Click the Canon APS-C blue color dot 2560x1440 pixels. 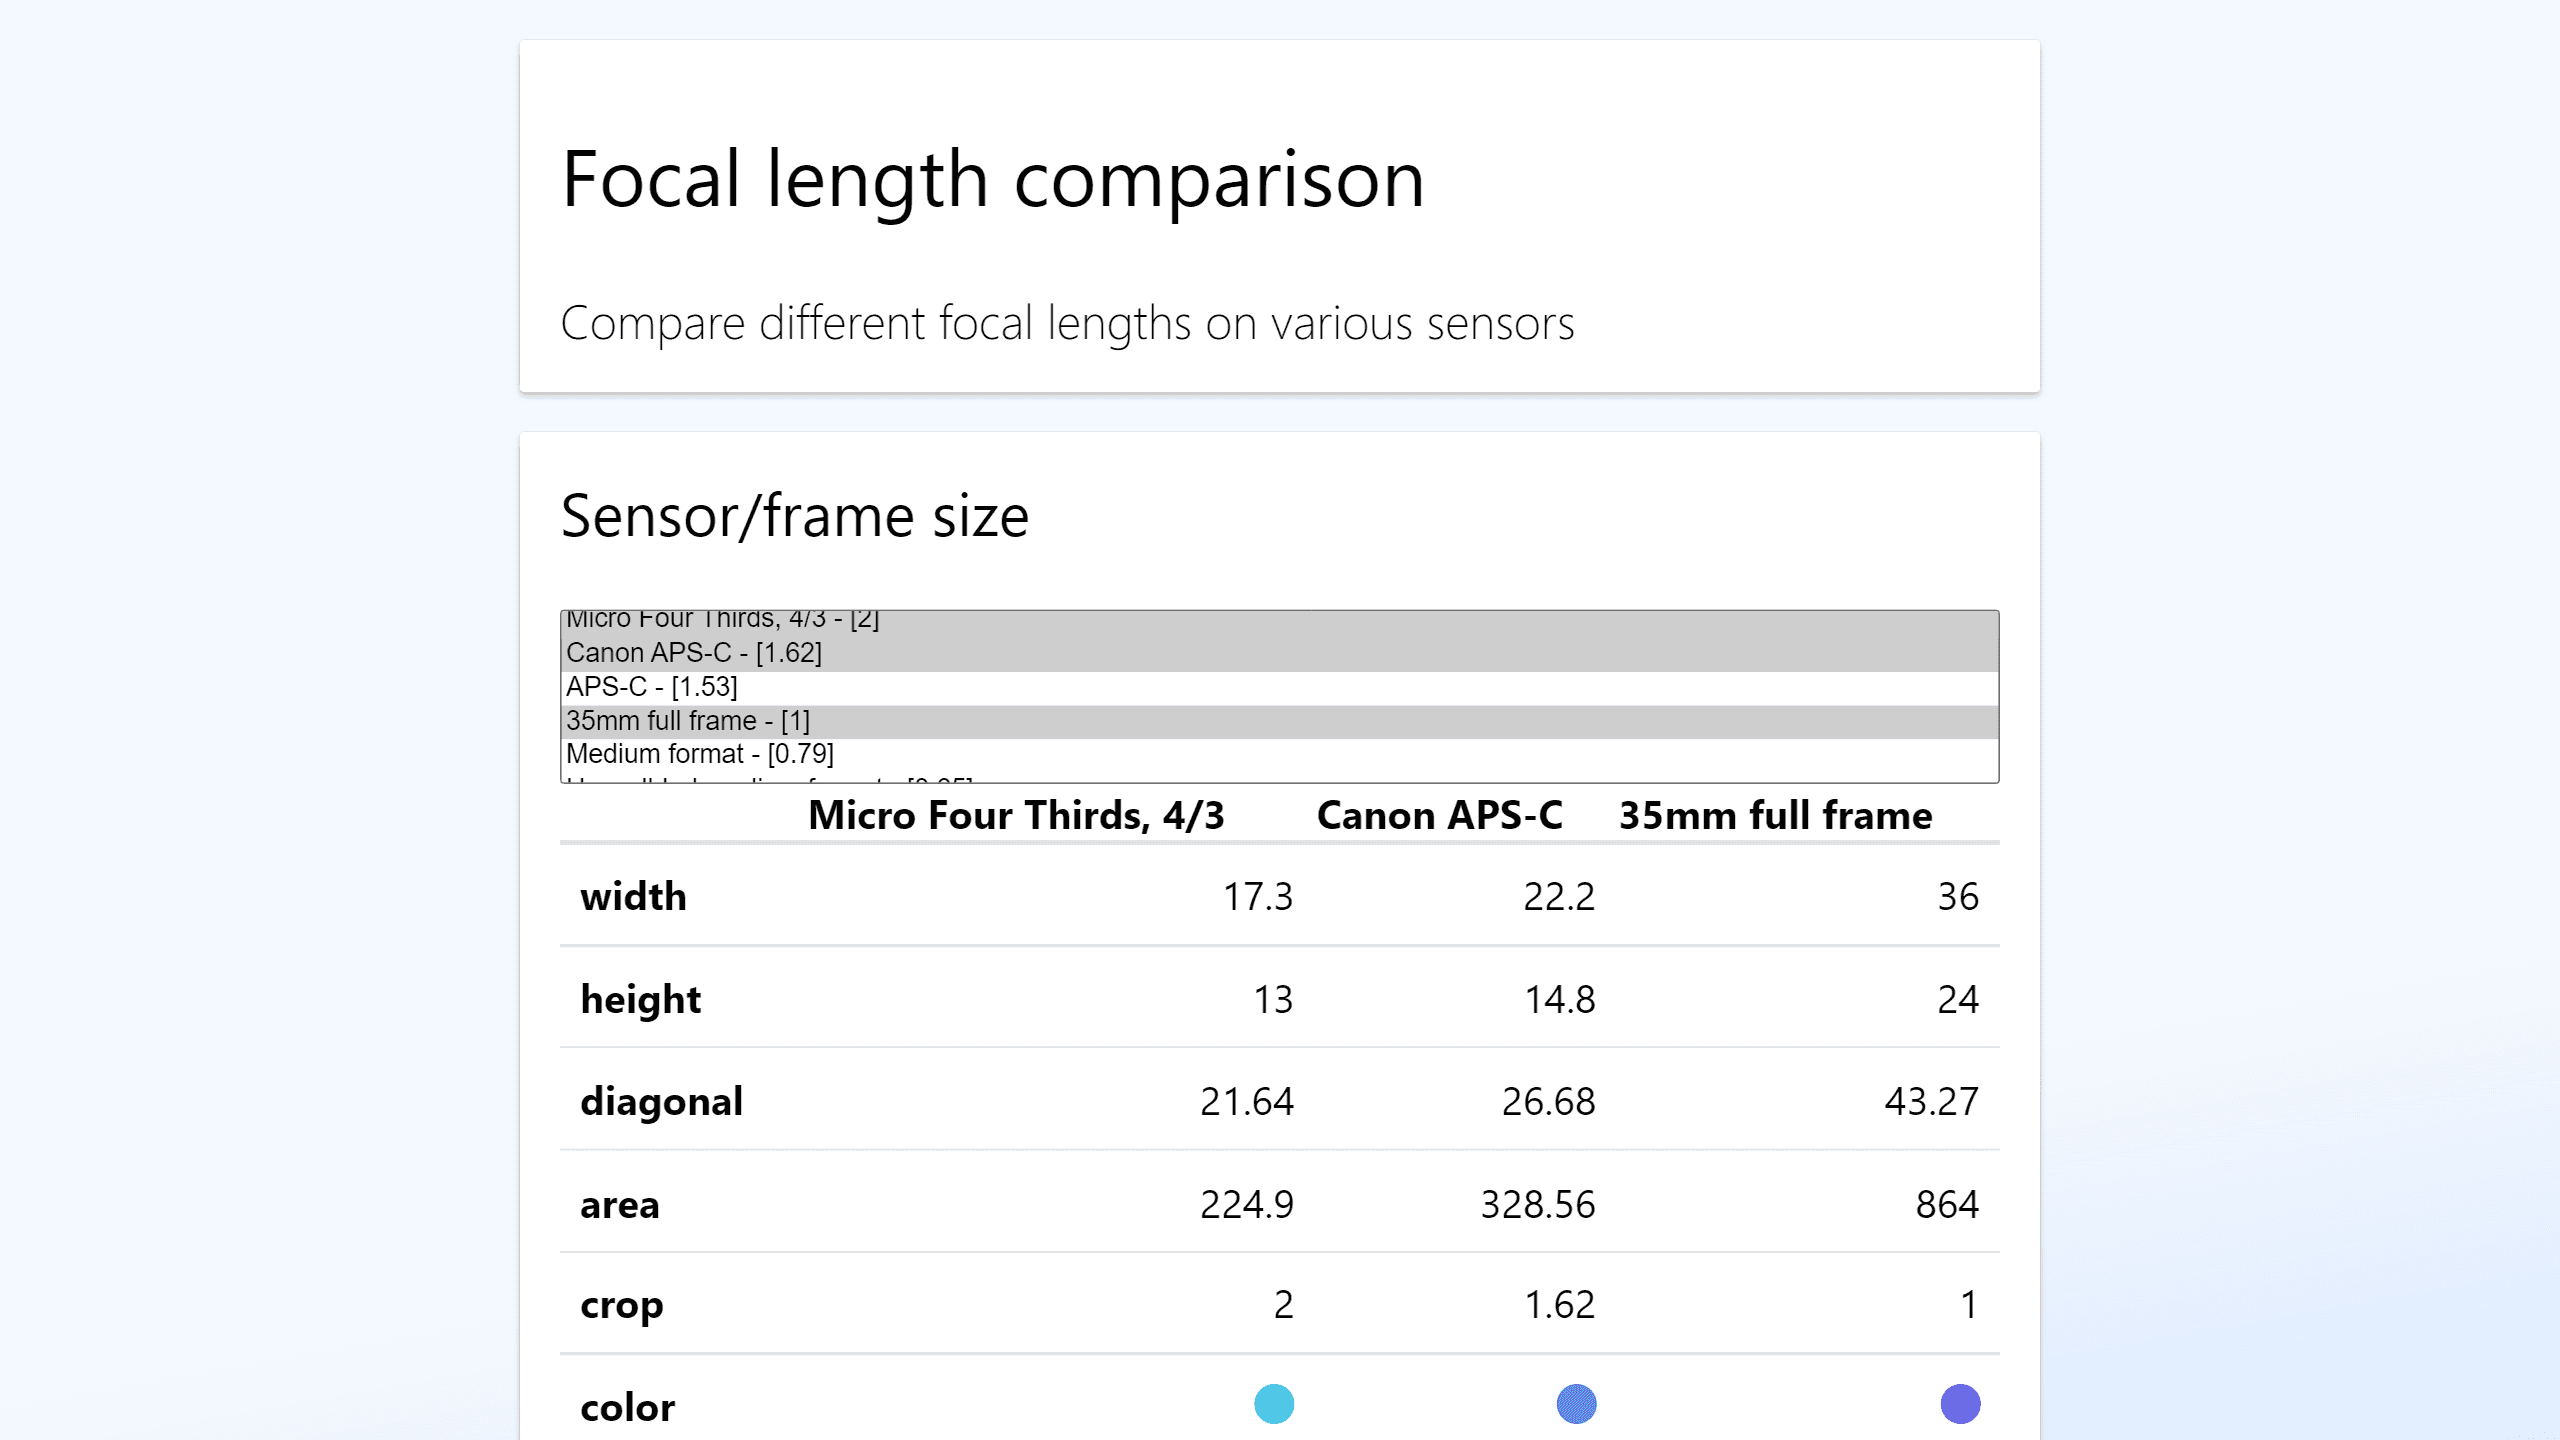pos(1576,1404)
